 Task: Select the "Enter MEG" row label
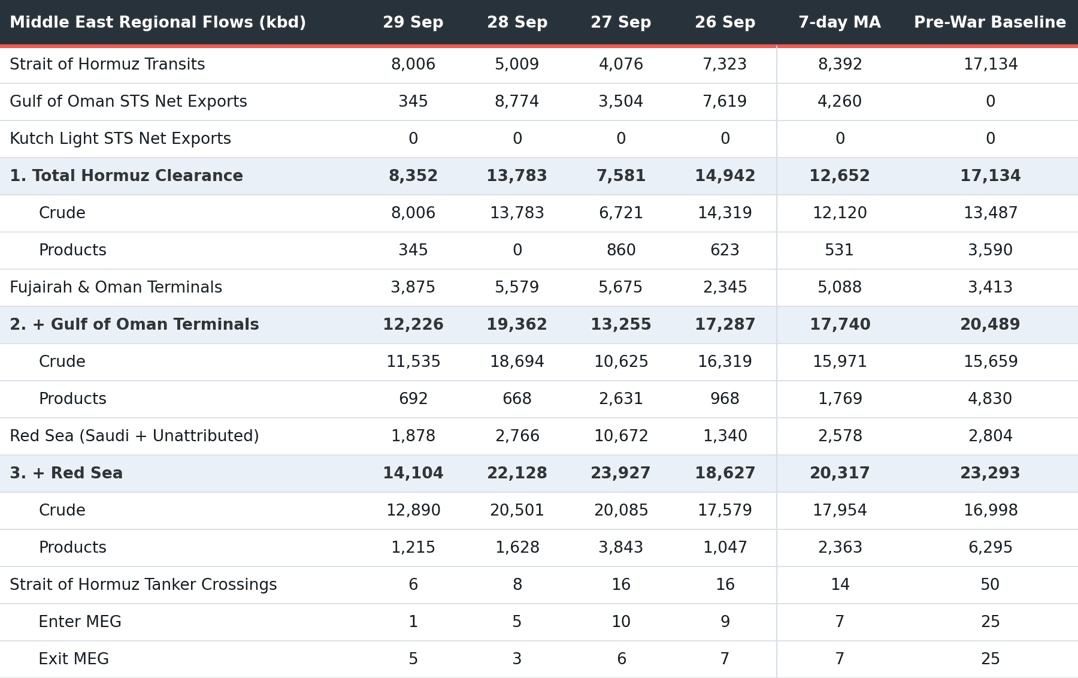click(x=80, y=621)
